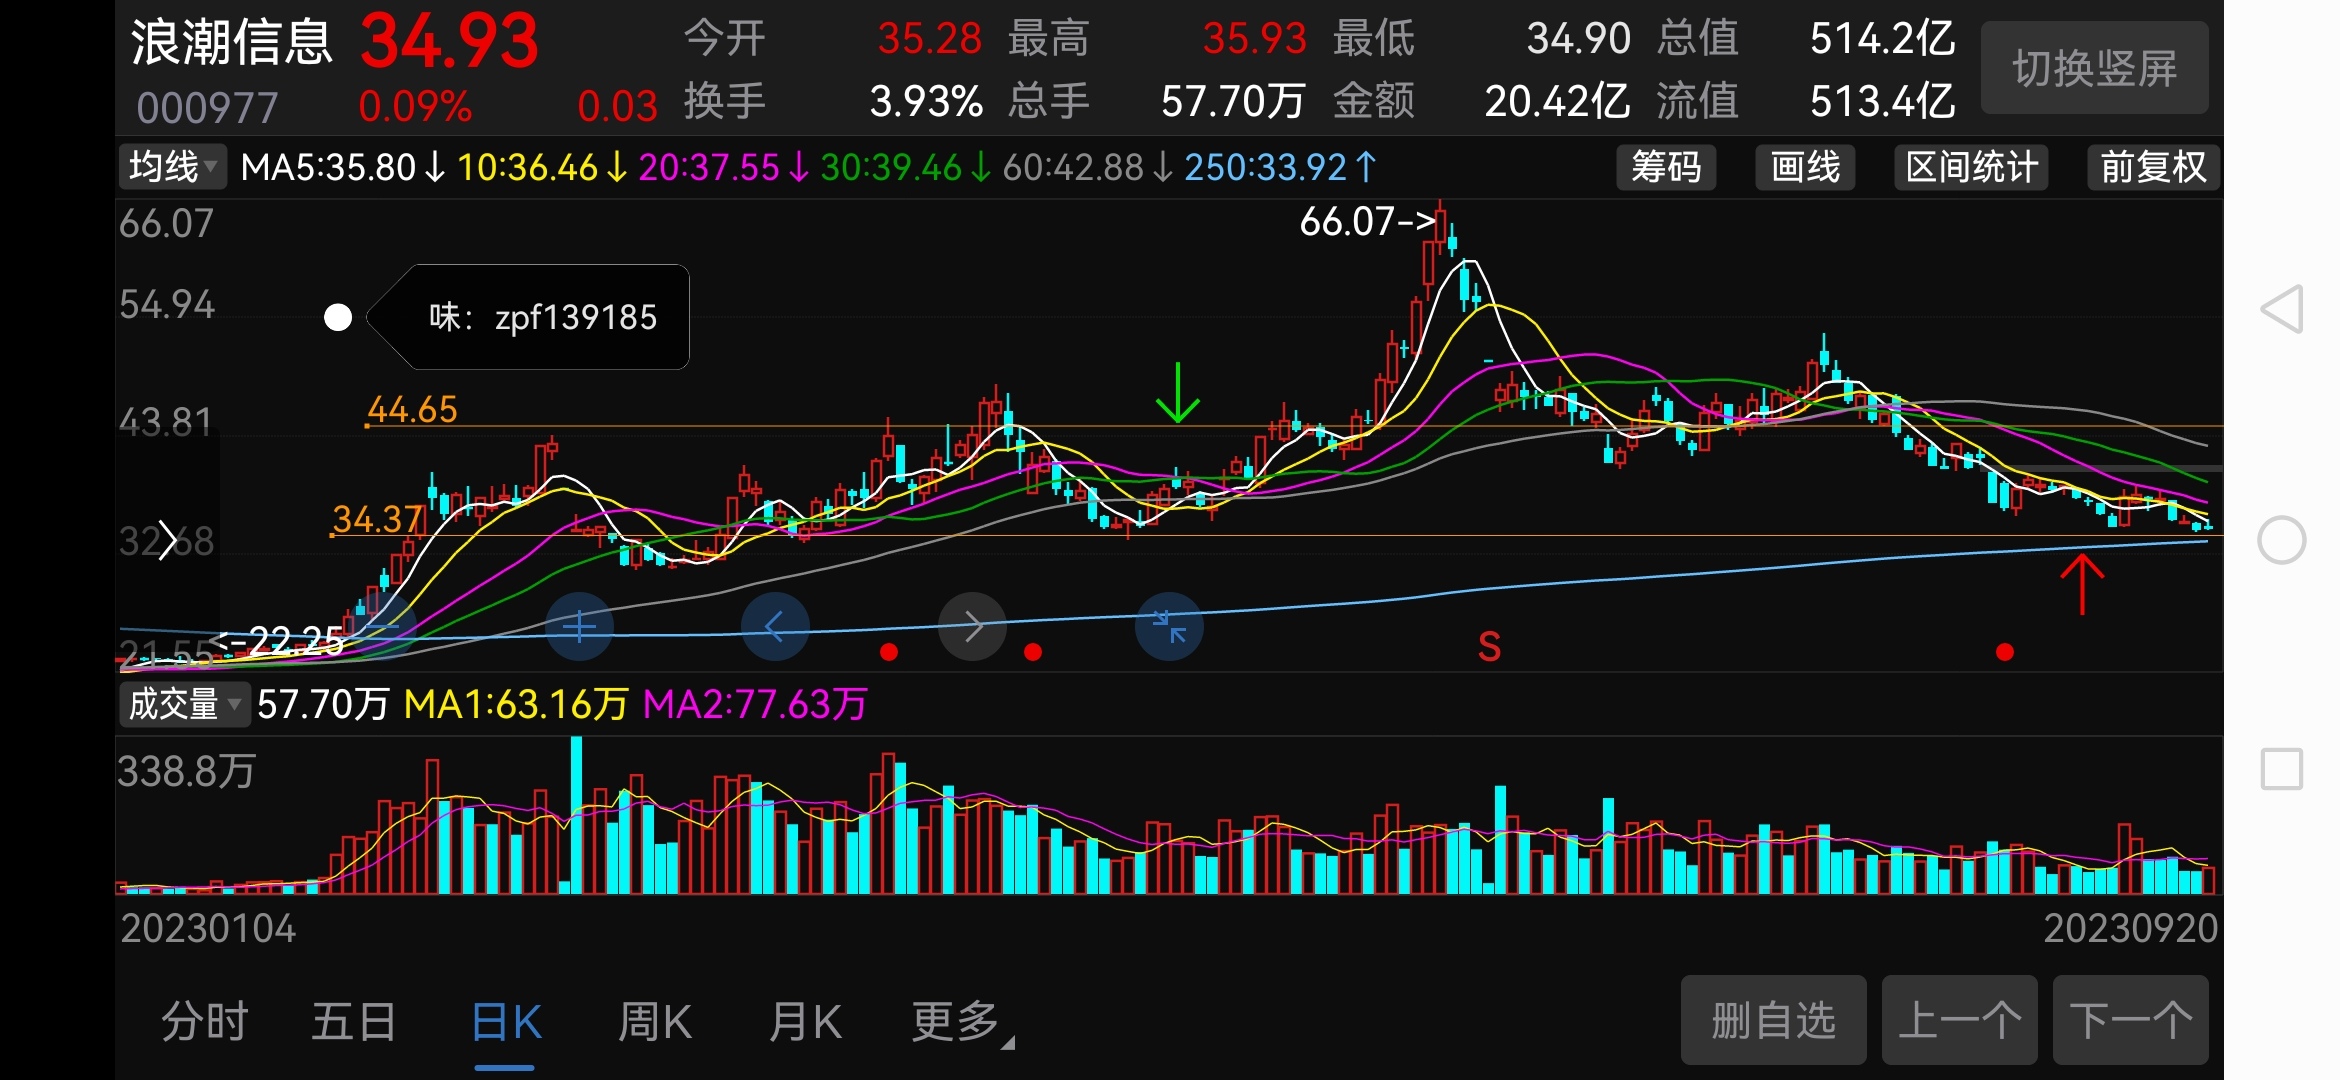This screenshot has height=1080, width=2340.
Task: Switch to the 五日 tab
Action: coord(354,1022)
